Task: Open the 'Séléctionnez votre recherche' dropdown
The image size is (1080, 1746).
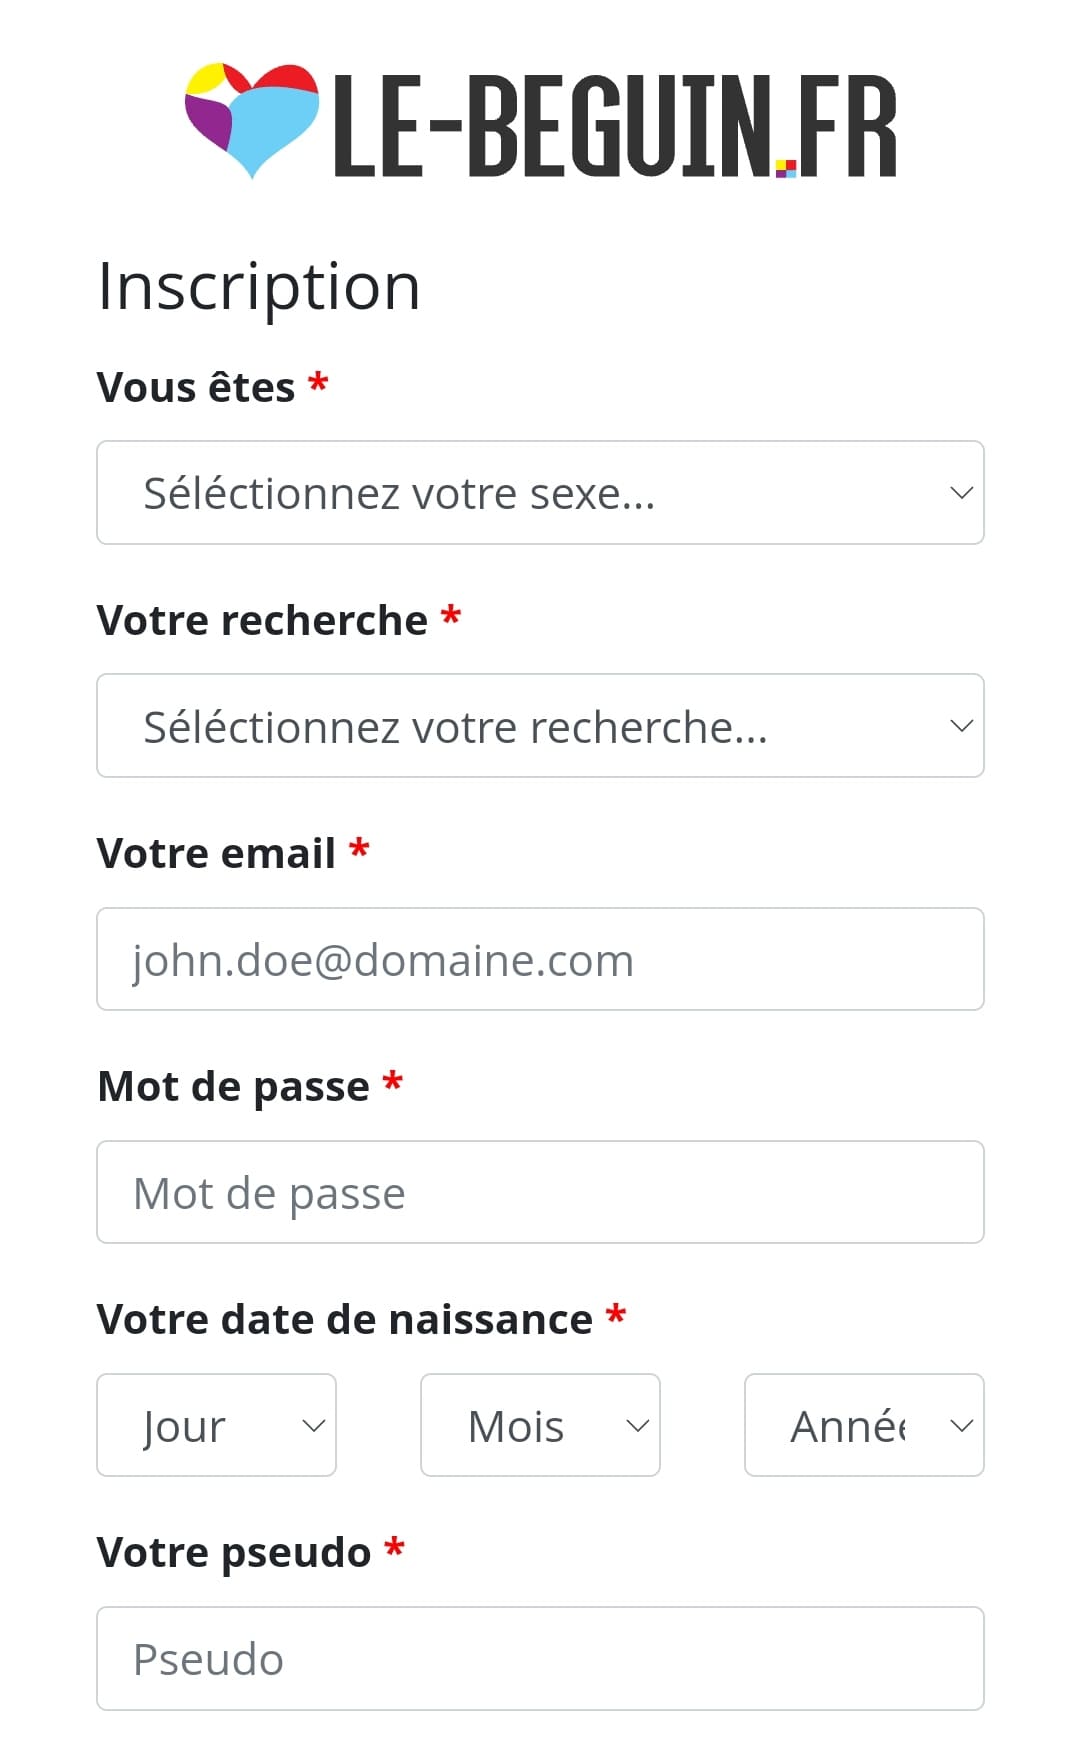Action: pyautogui.click(x=540, y=726)
